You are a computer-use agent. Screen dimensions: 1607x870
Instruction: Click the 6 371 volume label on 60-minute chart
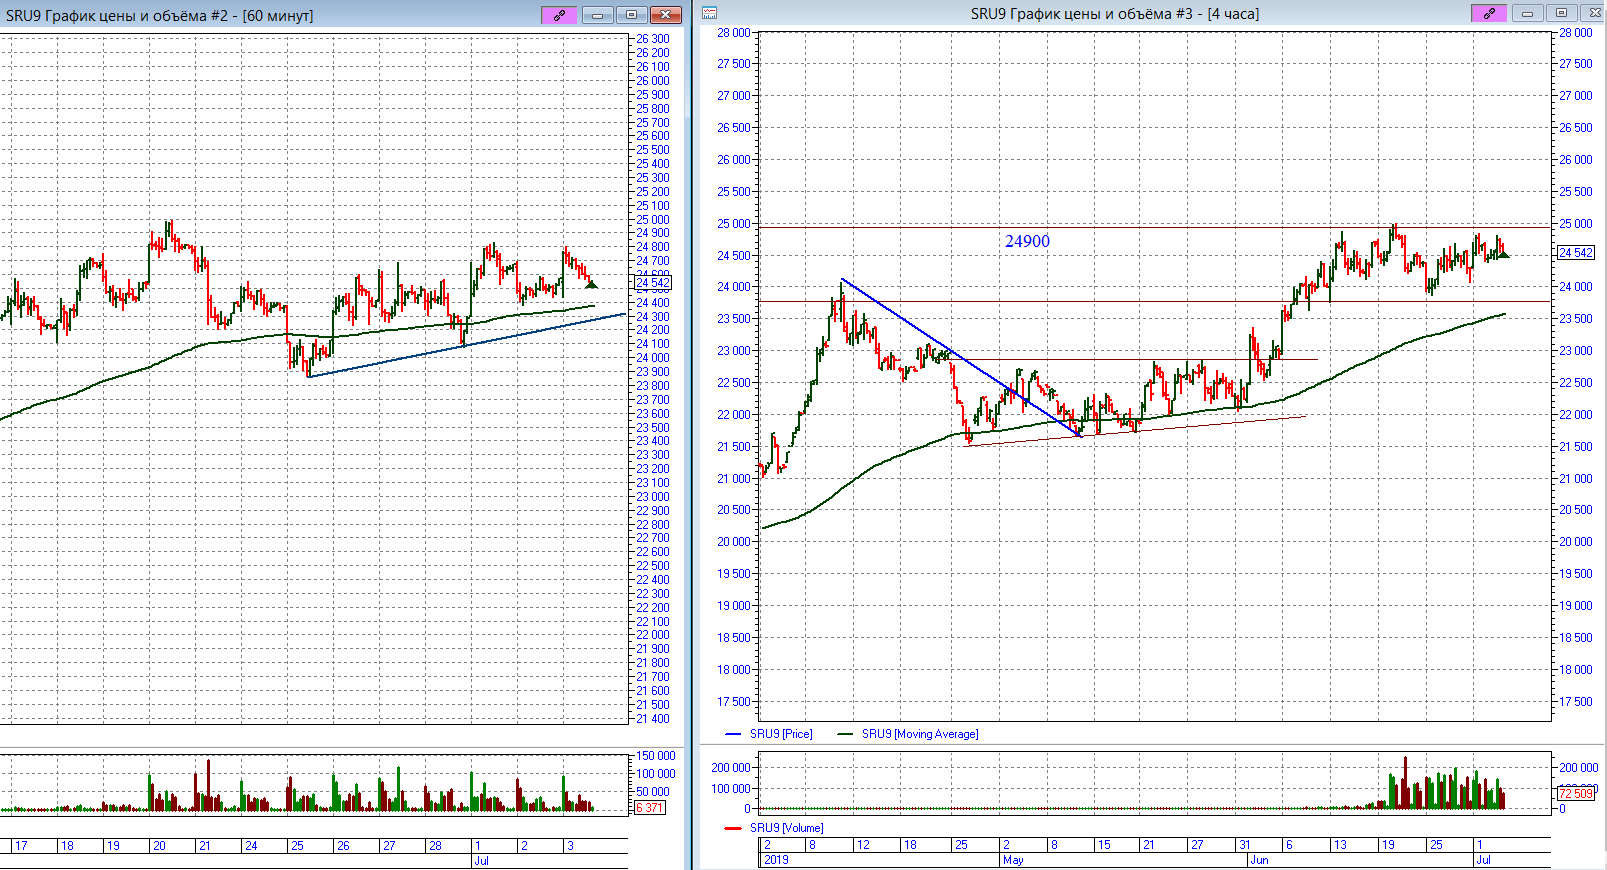coord(650,808)
